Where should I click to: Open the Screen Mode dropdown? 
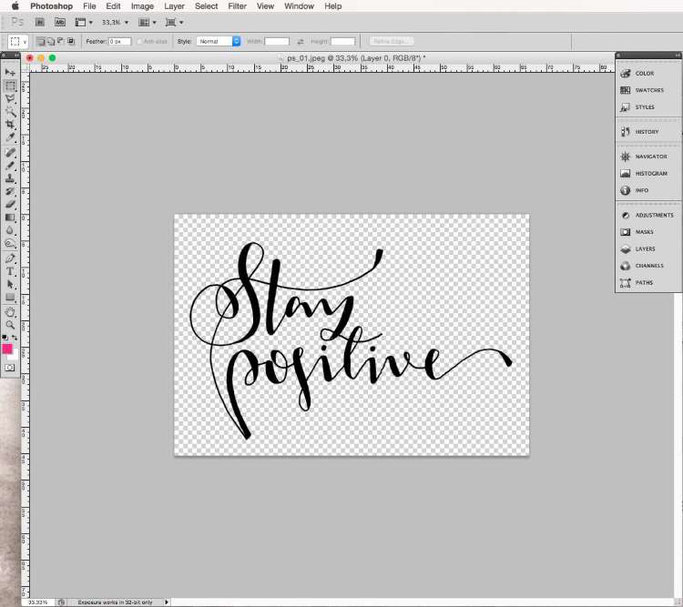[174, 22]
